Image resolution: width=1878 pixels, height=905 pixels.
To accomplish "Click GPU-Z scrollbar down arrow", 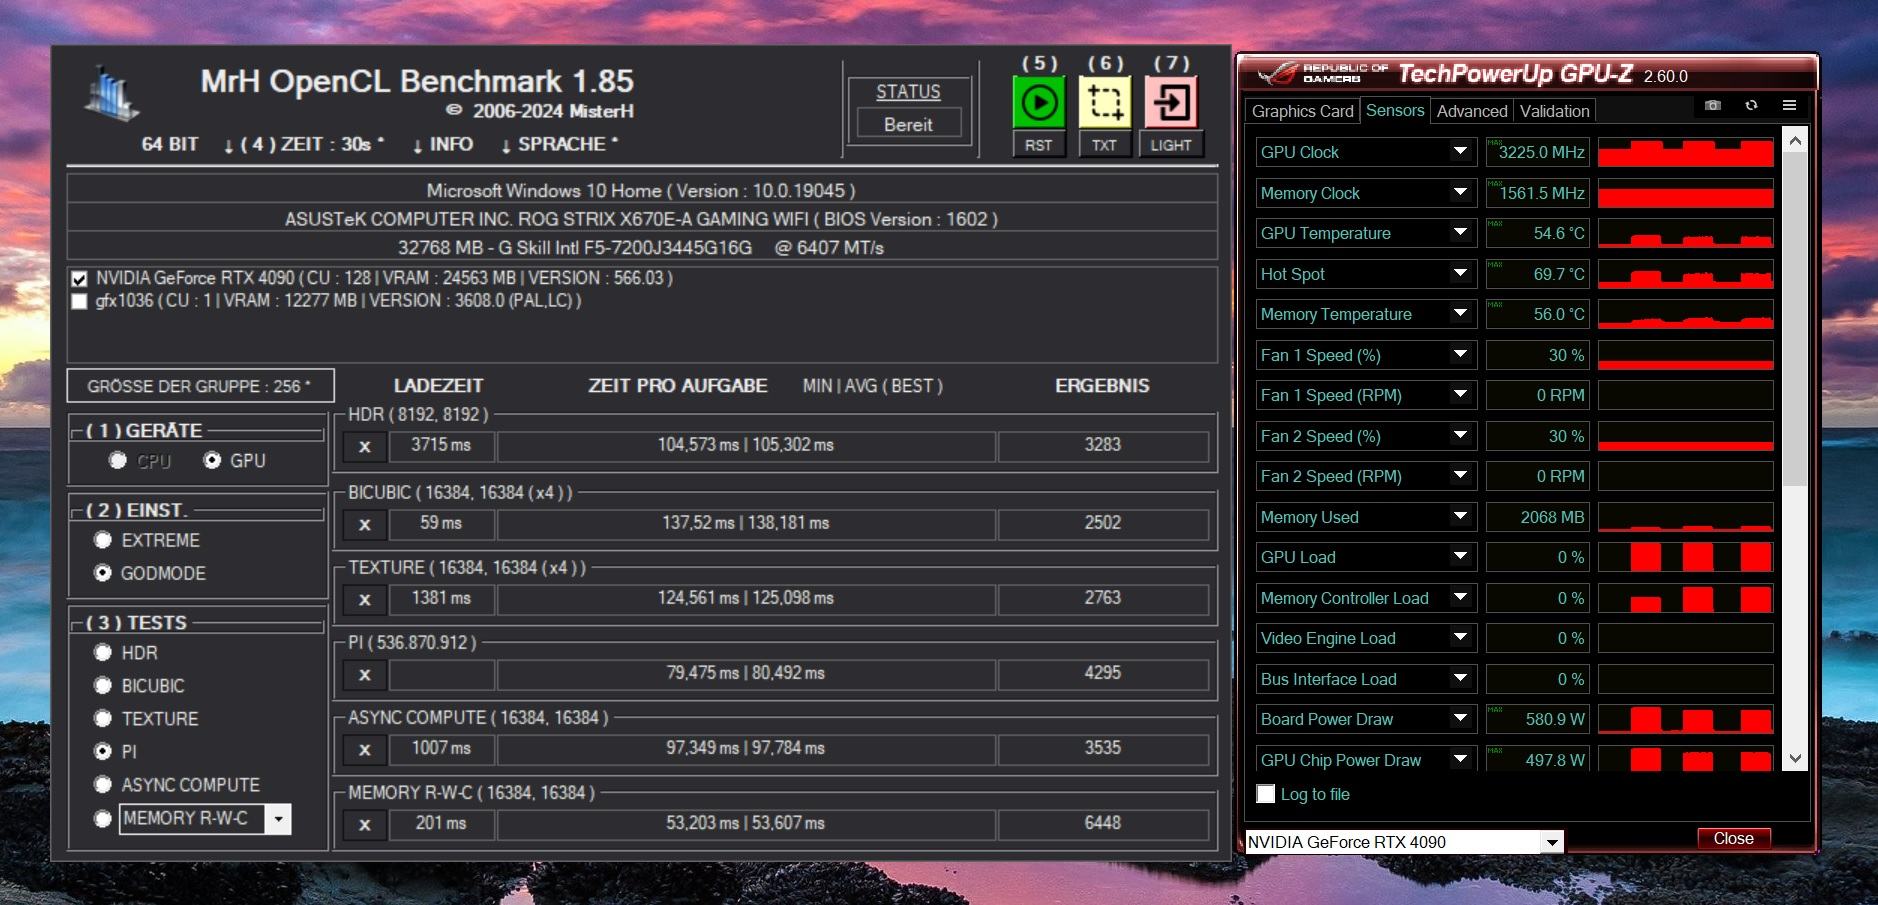I will coord(1795,759).
